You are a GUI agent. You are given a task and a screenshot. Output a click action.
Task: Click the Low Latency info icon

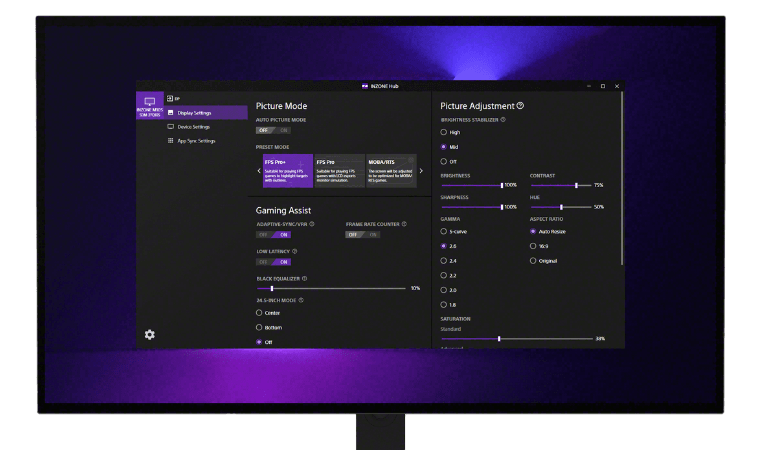tap(295, 252)
